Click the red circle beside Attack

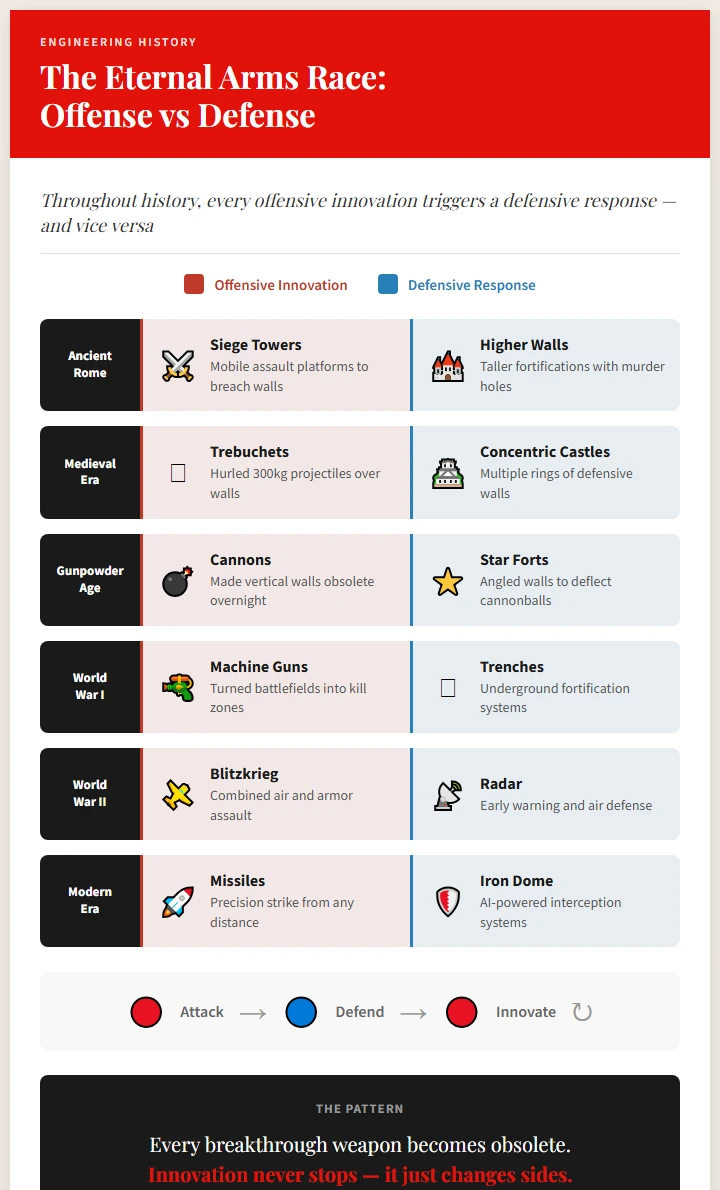pyautogui.click(x=146, y=1012)
